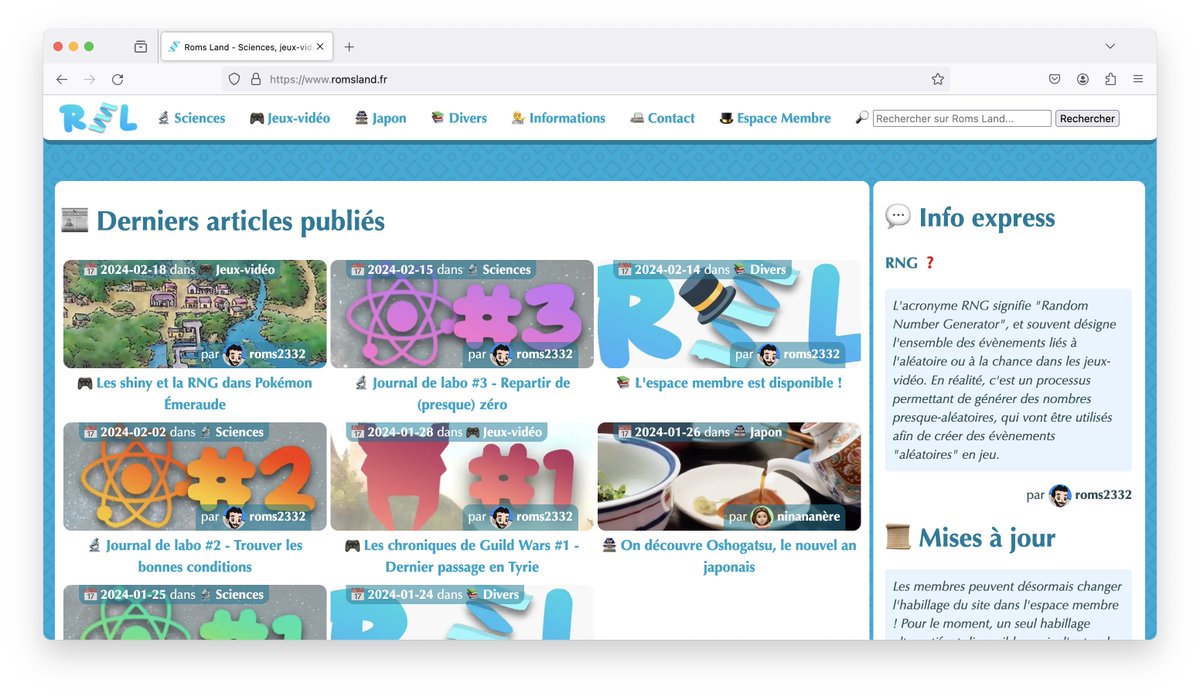Click the sidebar toggle icon beside tab

[140, 47]
